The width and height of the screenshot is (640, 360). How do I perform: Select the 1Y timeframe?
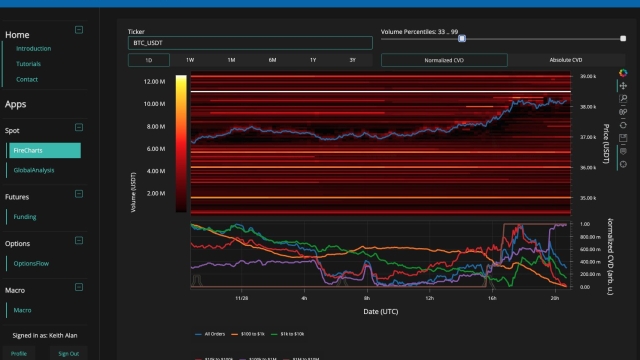pos(313,60)
